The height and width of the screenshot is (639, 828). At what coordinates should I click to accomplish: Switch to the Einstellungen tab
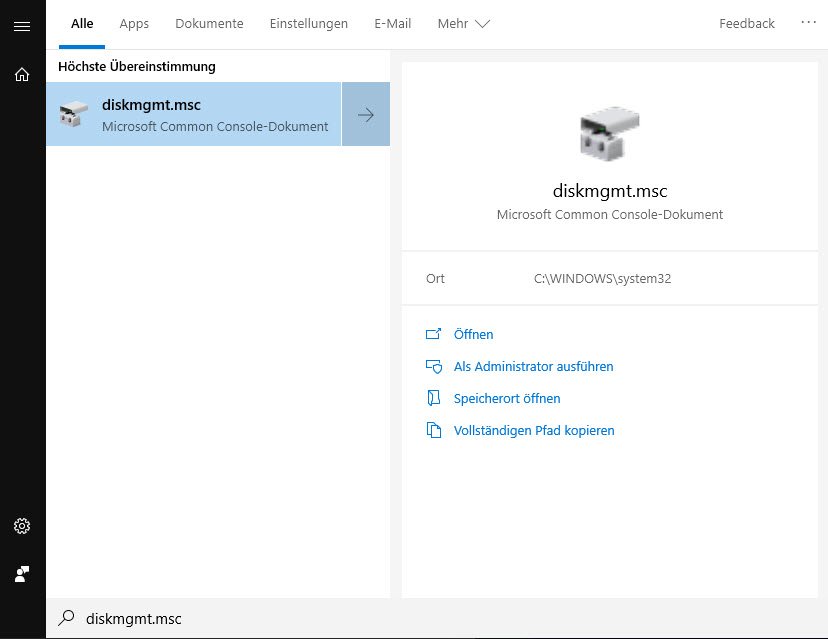(309, 24)
